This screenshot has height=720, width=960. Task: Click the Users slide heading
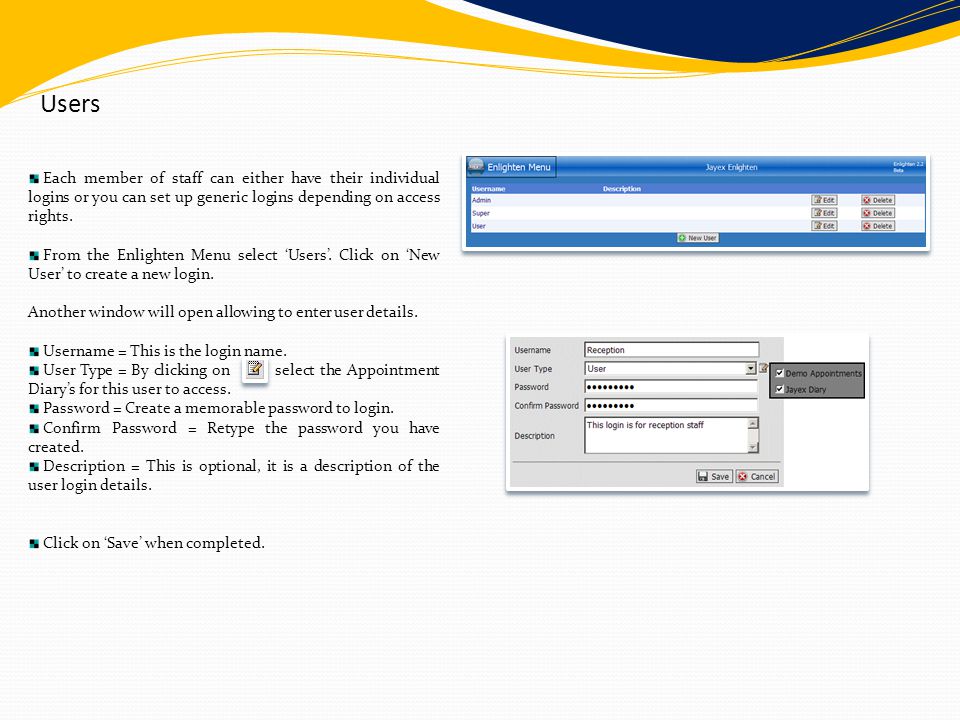click(70, 104)
